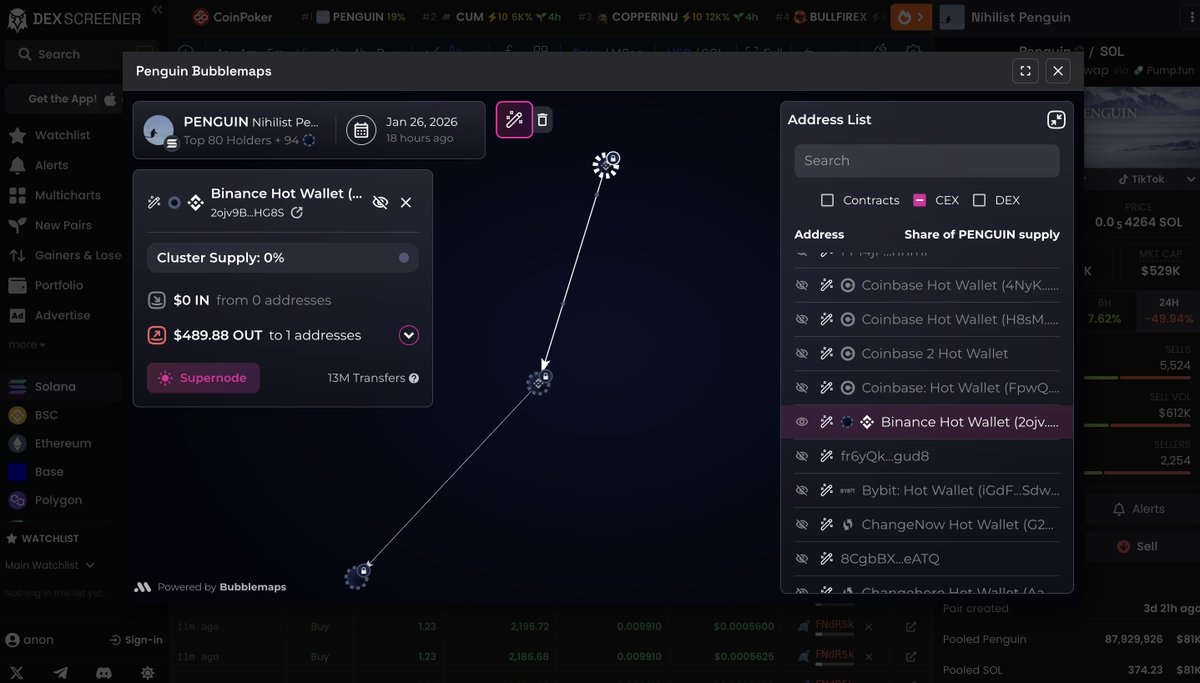Open Multicharts in sidebar
This screenshot has width=1200, height=683.
coord(67,195)
